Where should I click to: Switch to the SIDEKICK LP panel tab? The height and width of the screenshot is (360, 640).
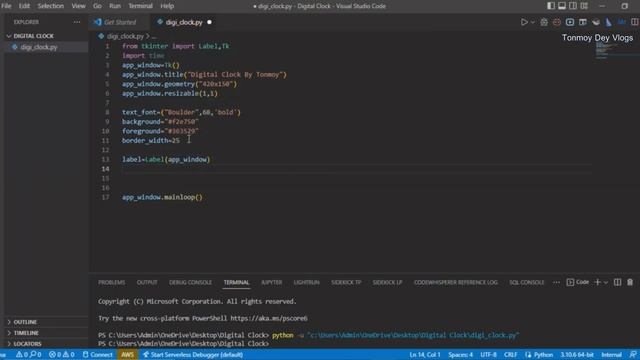[x=387, y=282]
